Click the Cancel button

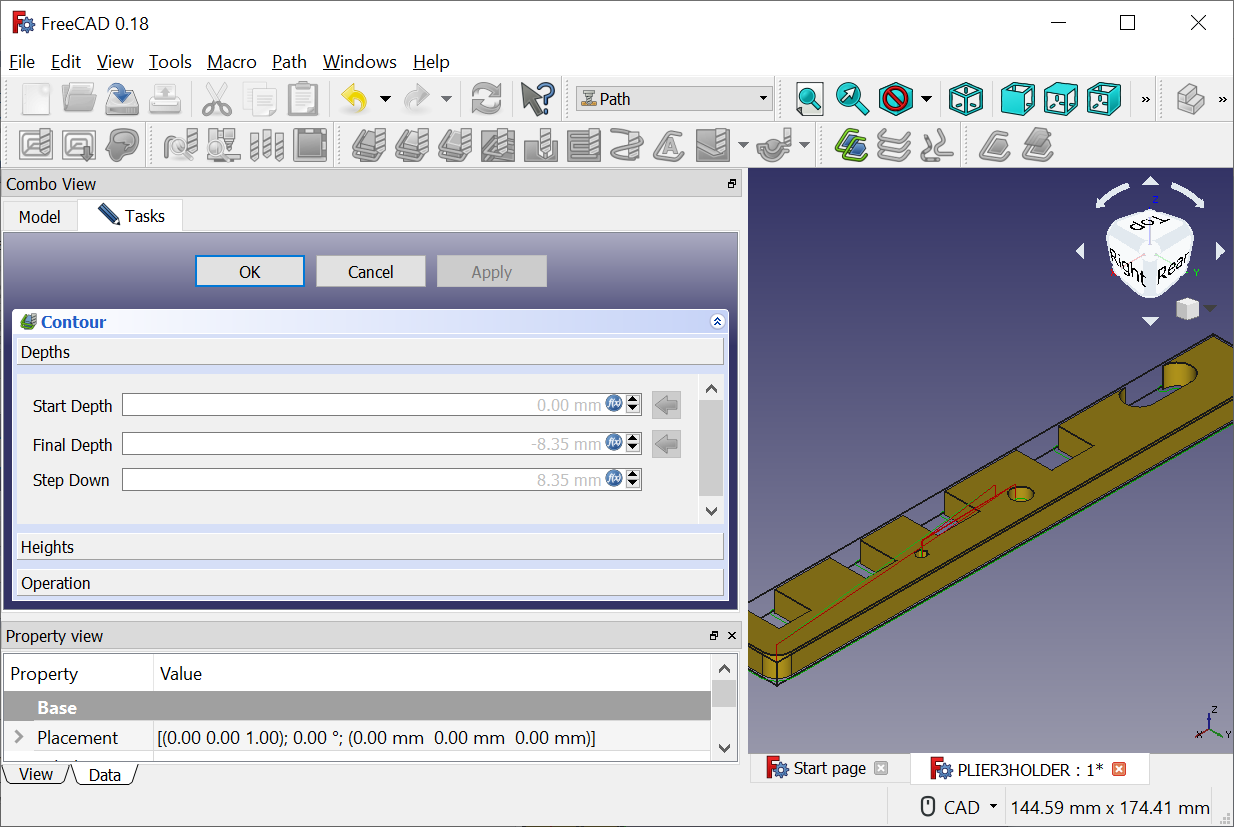371,272
